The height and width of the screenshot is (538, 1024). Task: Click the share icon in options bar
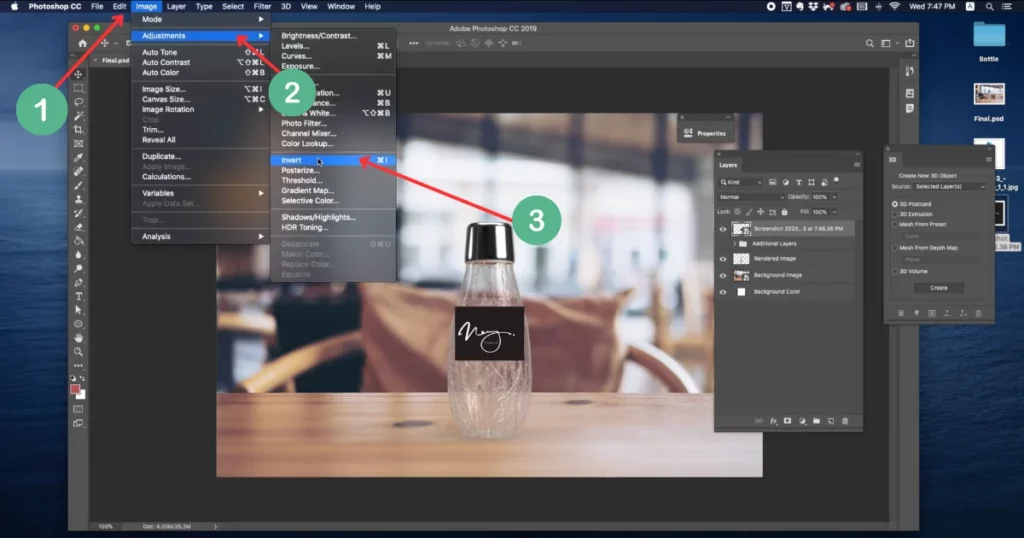[910, 43]
